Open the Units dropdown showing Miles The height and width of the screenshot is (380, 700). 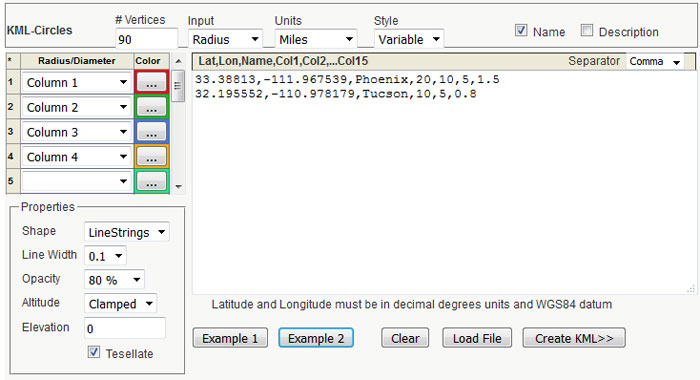pyautogui.click(x=316, y=39)
